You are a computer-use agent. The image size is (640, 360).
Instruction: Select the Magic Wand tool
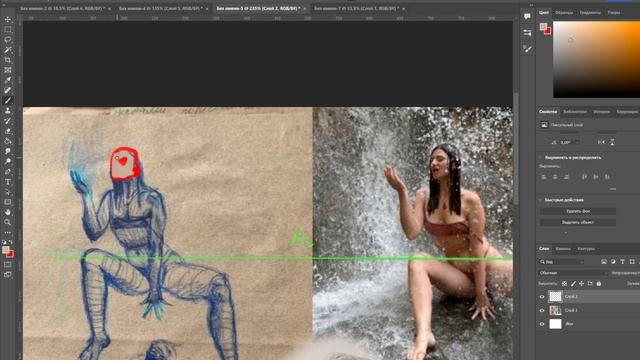8,50
